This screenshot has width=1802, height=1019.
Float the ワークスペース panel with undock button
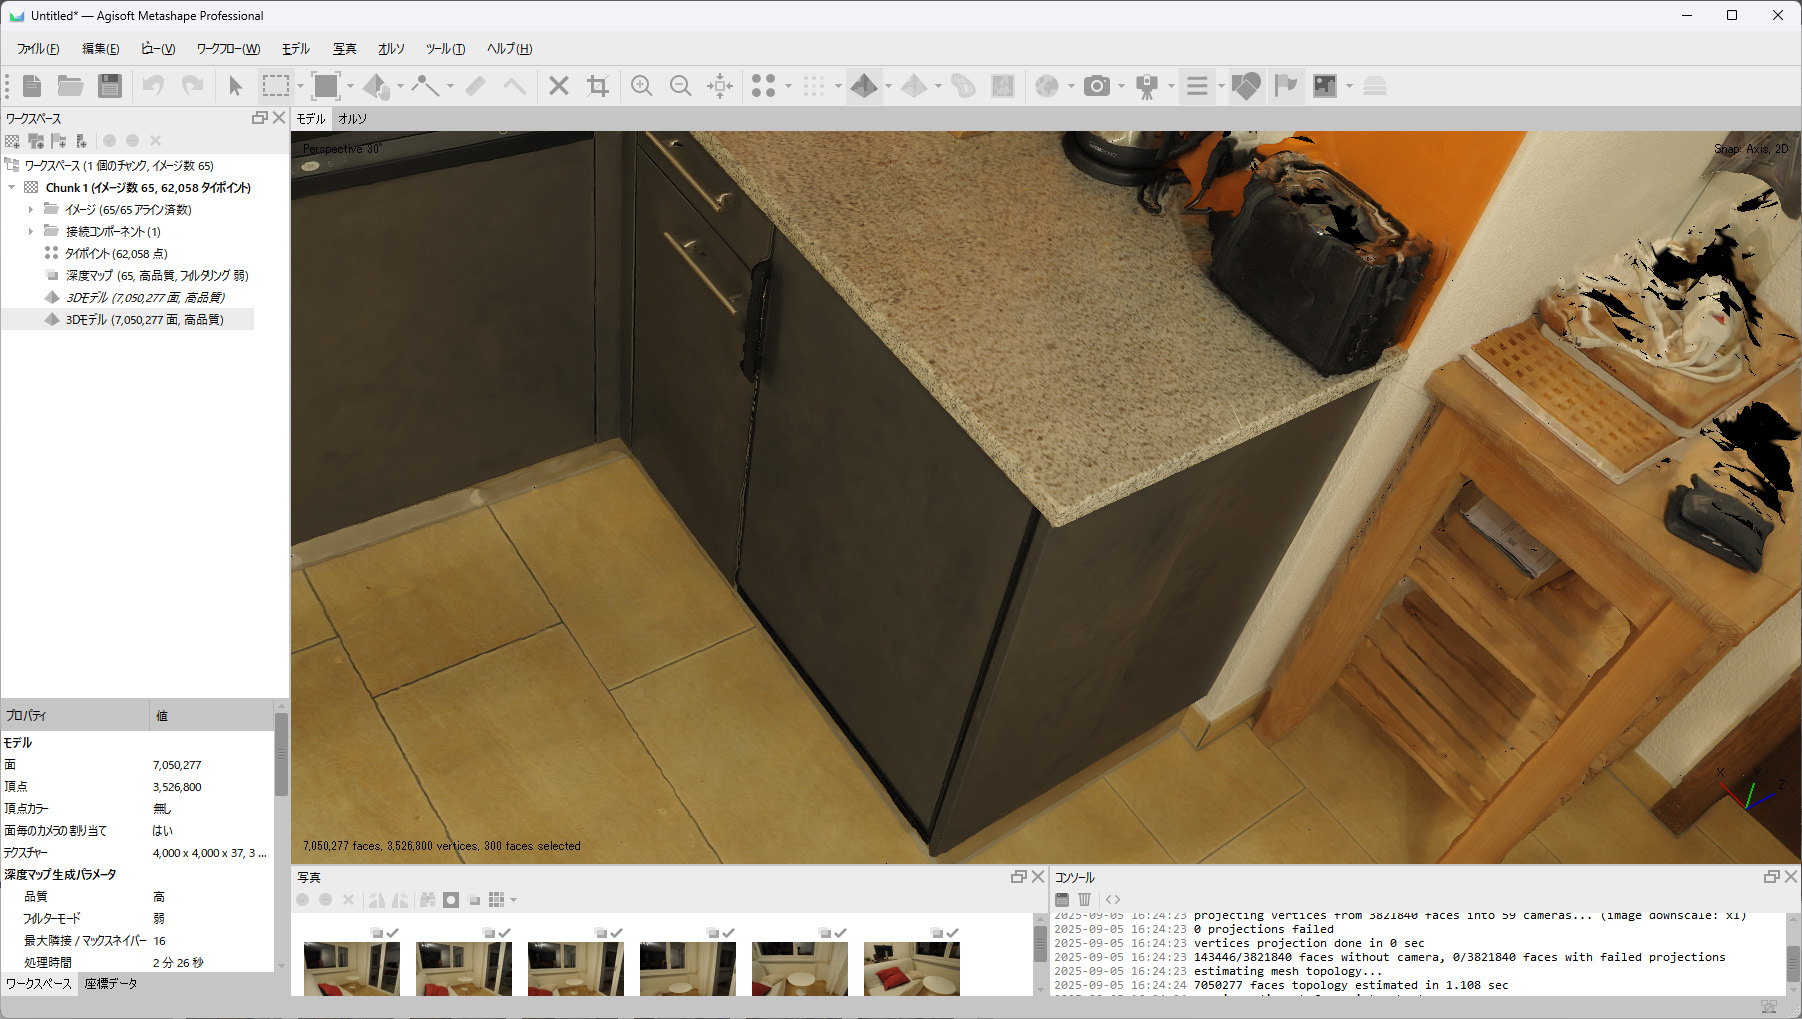(x=259, y=118)
